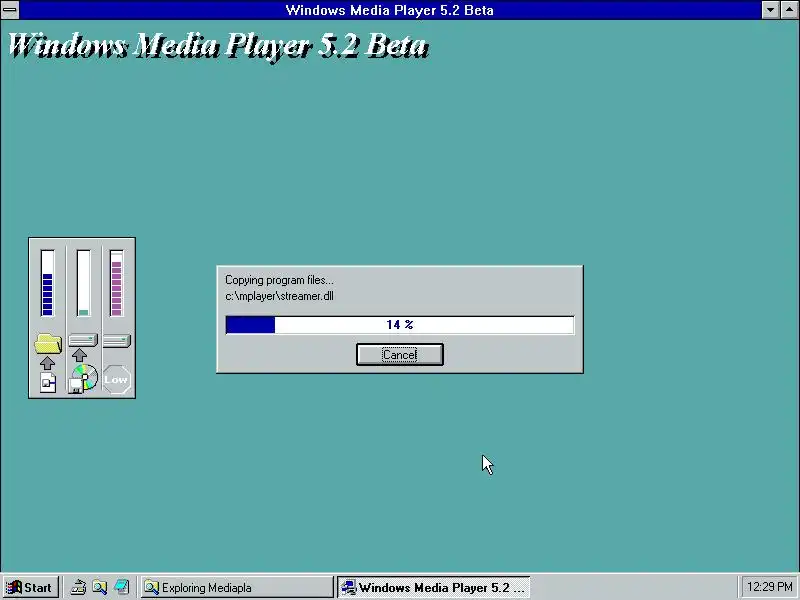Click the first quick launch icon beside Start
Image resolution: width=800 pixels, height=600 pixels.
coord(78,587)
